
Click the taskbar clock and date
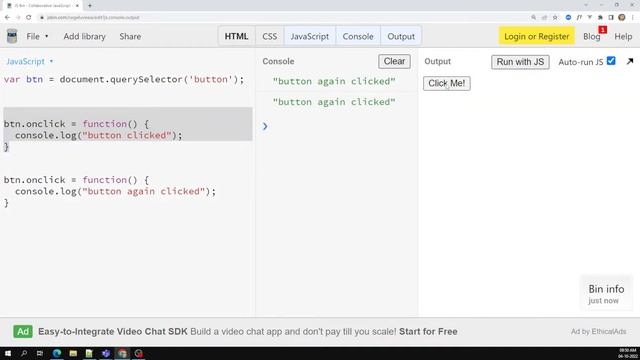[627, 353]
